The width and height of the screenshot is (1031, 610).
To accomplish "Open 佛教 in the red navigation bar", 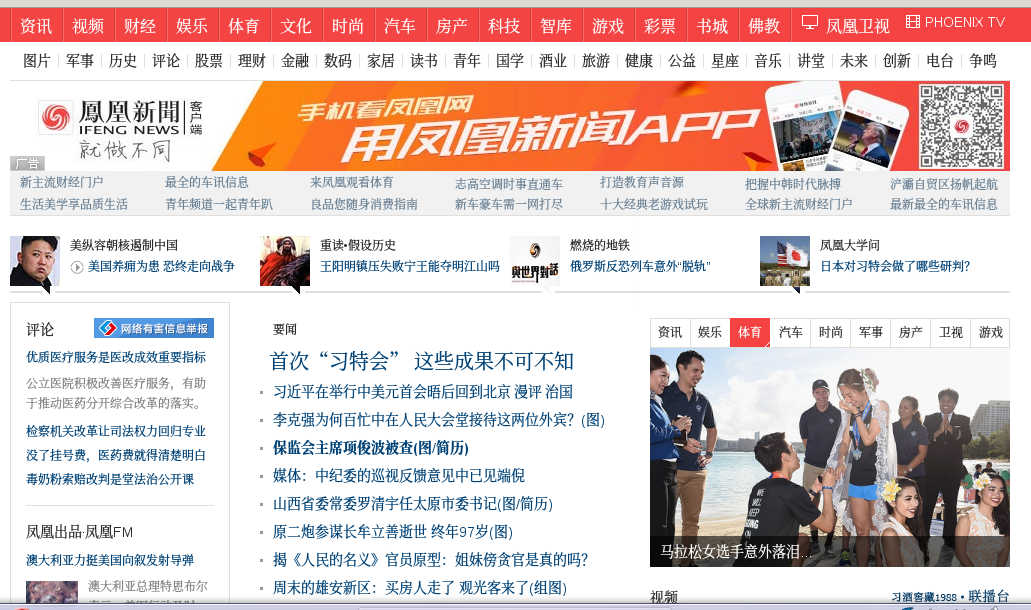I will pos(765,26).
